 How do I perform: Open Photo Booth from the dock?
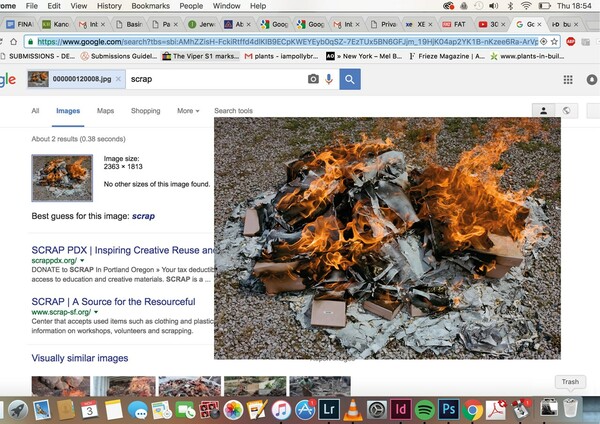coord(209,410)
